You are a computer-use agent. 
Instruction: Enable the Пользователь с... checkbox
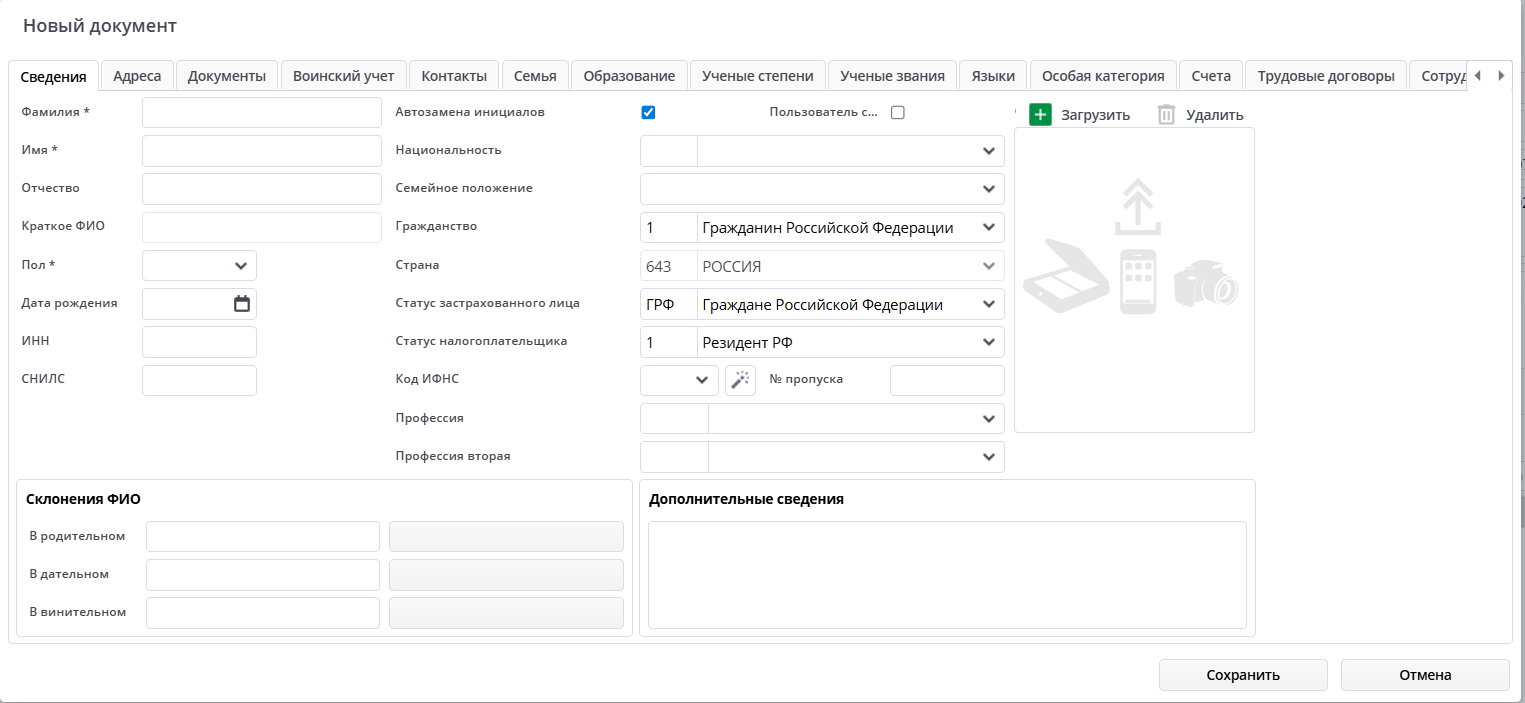(897, 112)
